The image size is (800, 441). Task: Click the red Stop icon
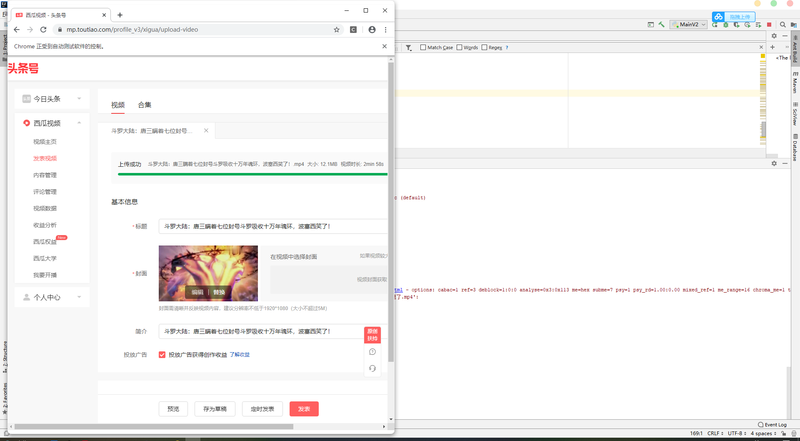pyautogui.click(x=769, y=24)
